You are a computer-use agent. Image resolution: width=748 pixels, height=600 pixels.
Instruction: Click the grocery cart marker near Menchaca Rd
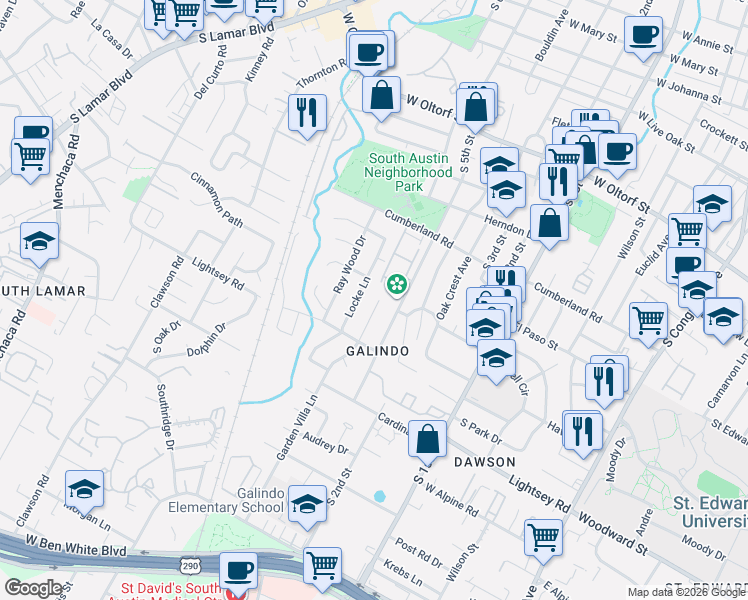[31, 158]
